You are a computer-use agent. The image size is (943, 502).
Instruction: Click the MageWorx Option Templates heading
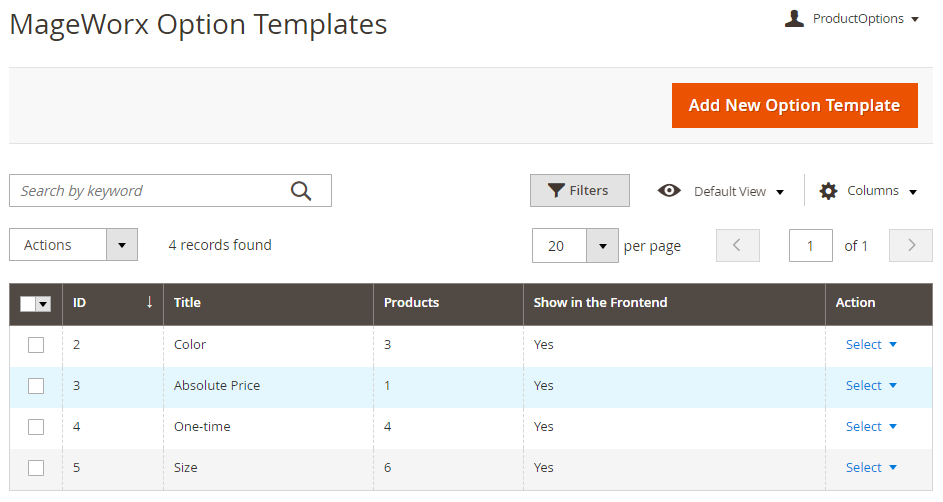(x=198, y=25)
